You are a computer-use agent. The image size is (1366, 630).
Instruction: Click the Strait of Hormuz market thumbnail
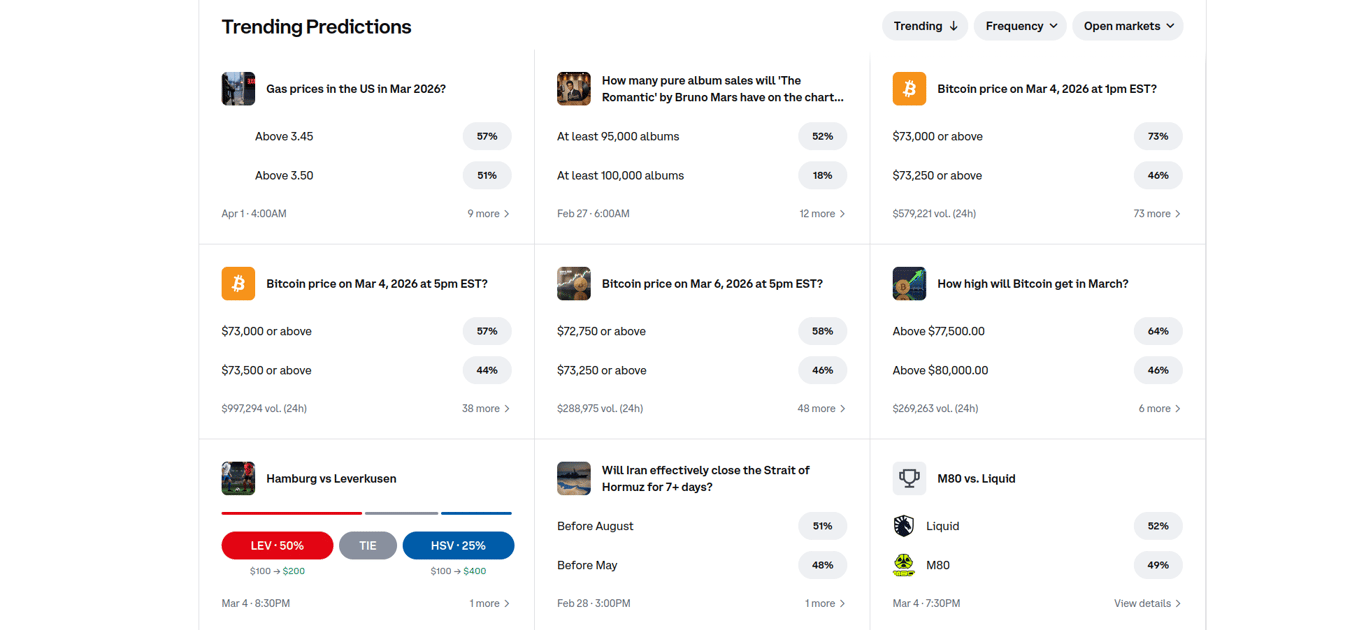574,478
